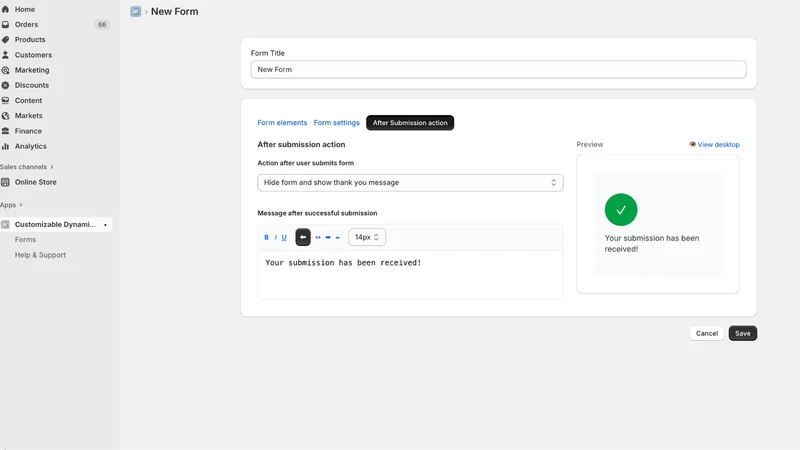The width and height of the screenshot is (800, 450).
Task: Go to Orders in the sidebar
Action: (x=26, y=24)
